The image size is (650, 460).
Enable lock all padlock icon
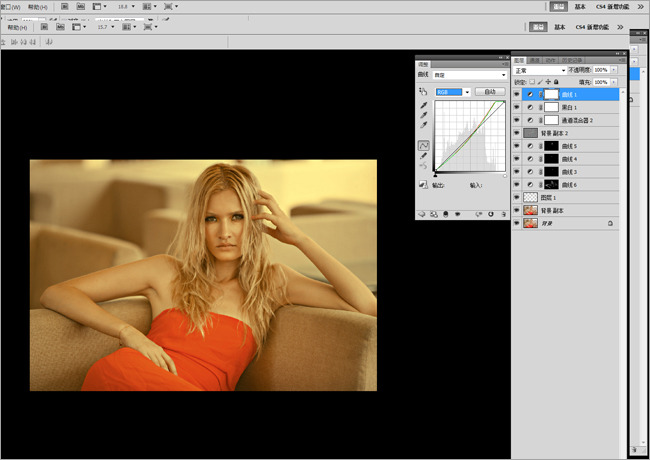pos(556,82)
